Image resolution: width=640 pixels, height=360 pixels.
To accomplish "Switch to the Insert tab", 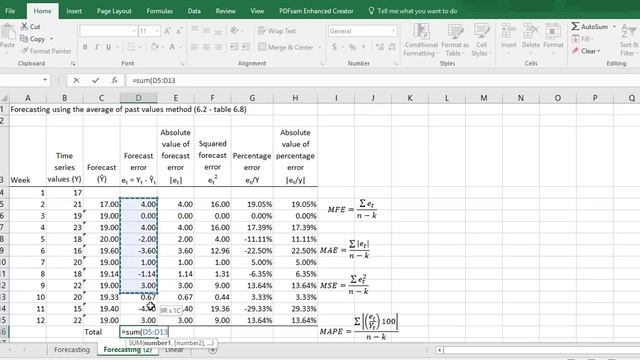I will point(74,11).
